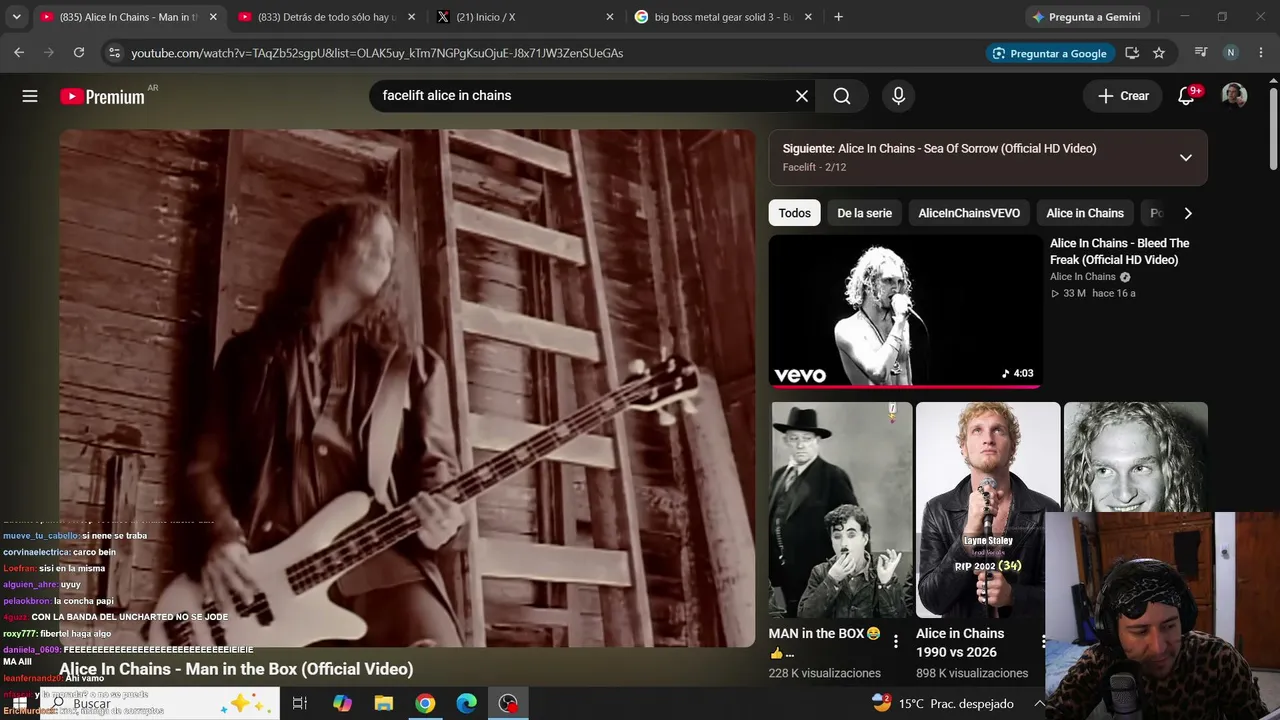
Task: Open YouTube notifications bell
Action: pyautogui.click(x=1187, y=96)
